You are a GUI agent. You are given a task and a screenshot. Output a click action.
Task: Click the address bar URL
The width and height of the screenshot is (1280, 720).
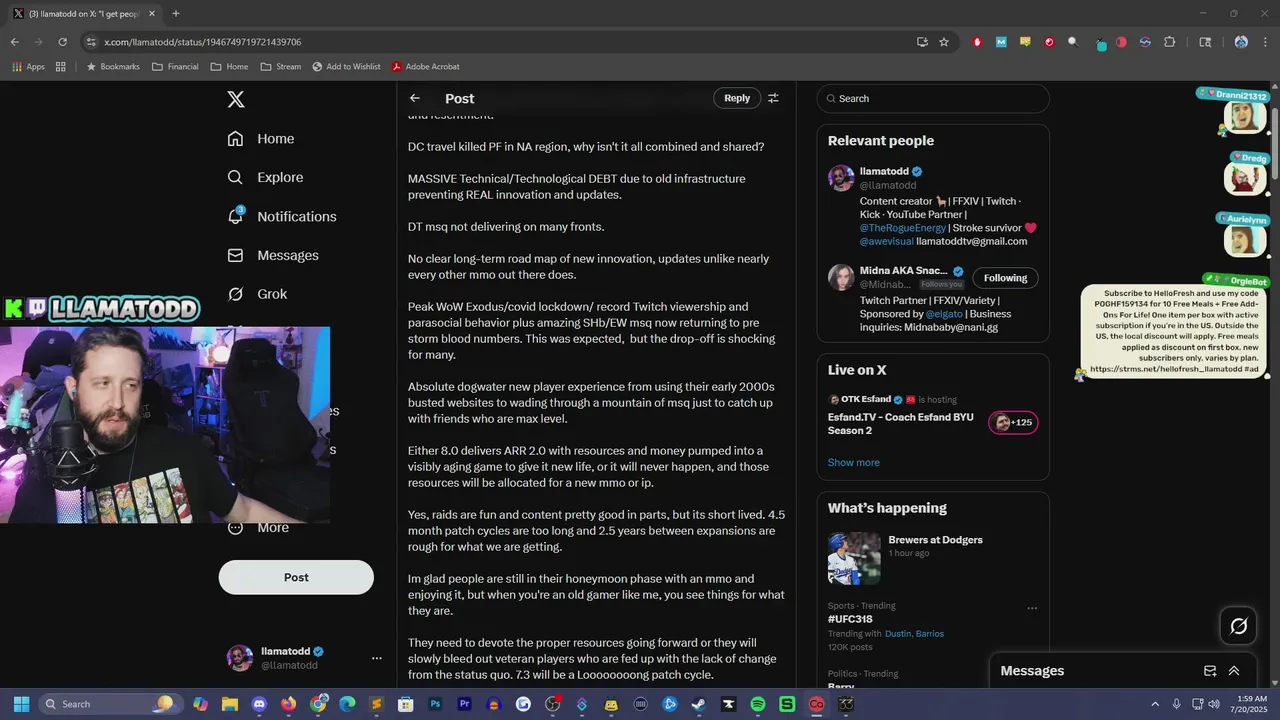point(202,42)
